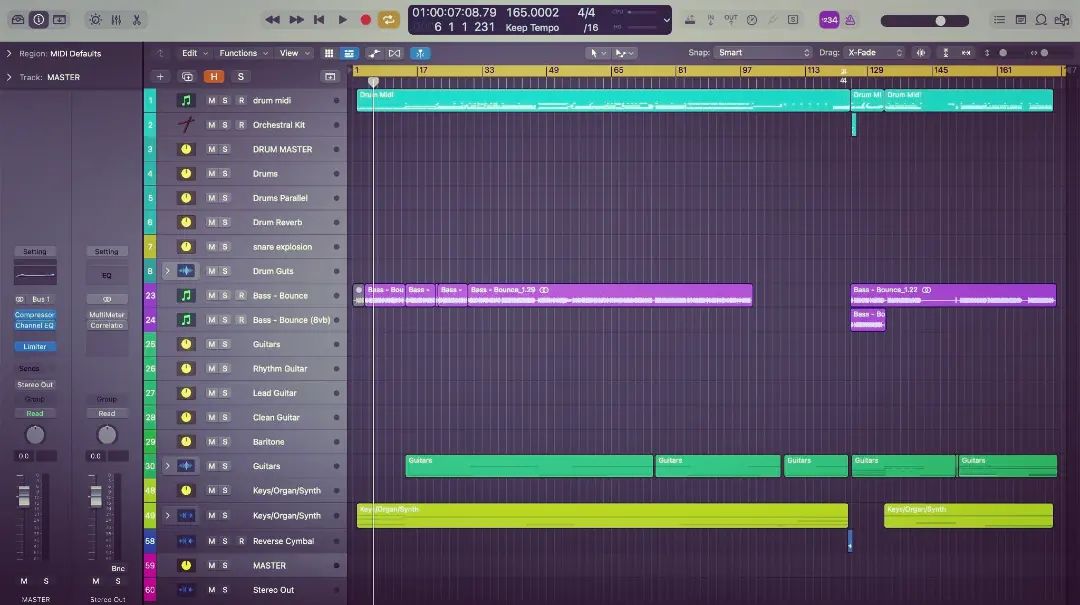Add a new track with plus icon
The image size is (1080, 605).
160,76
